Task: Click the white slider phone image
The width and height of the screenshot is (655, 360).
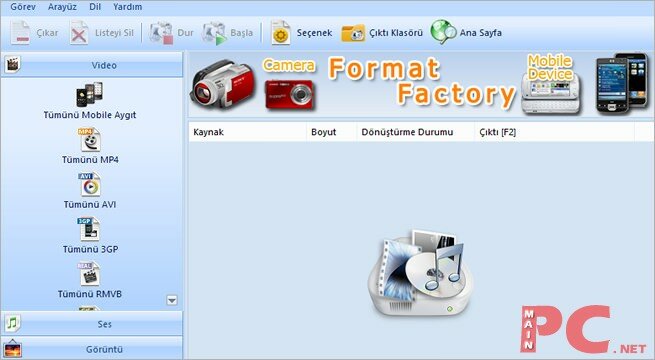Action: [551, 95]
